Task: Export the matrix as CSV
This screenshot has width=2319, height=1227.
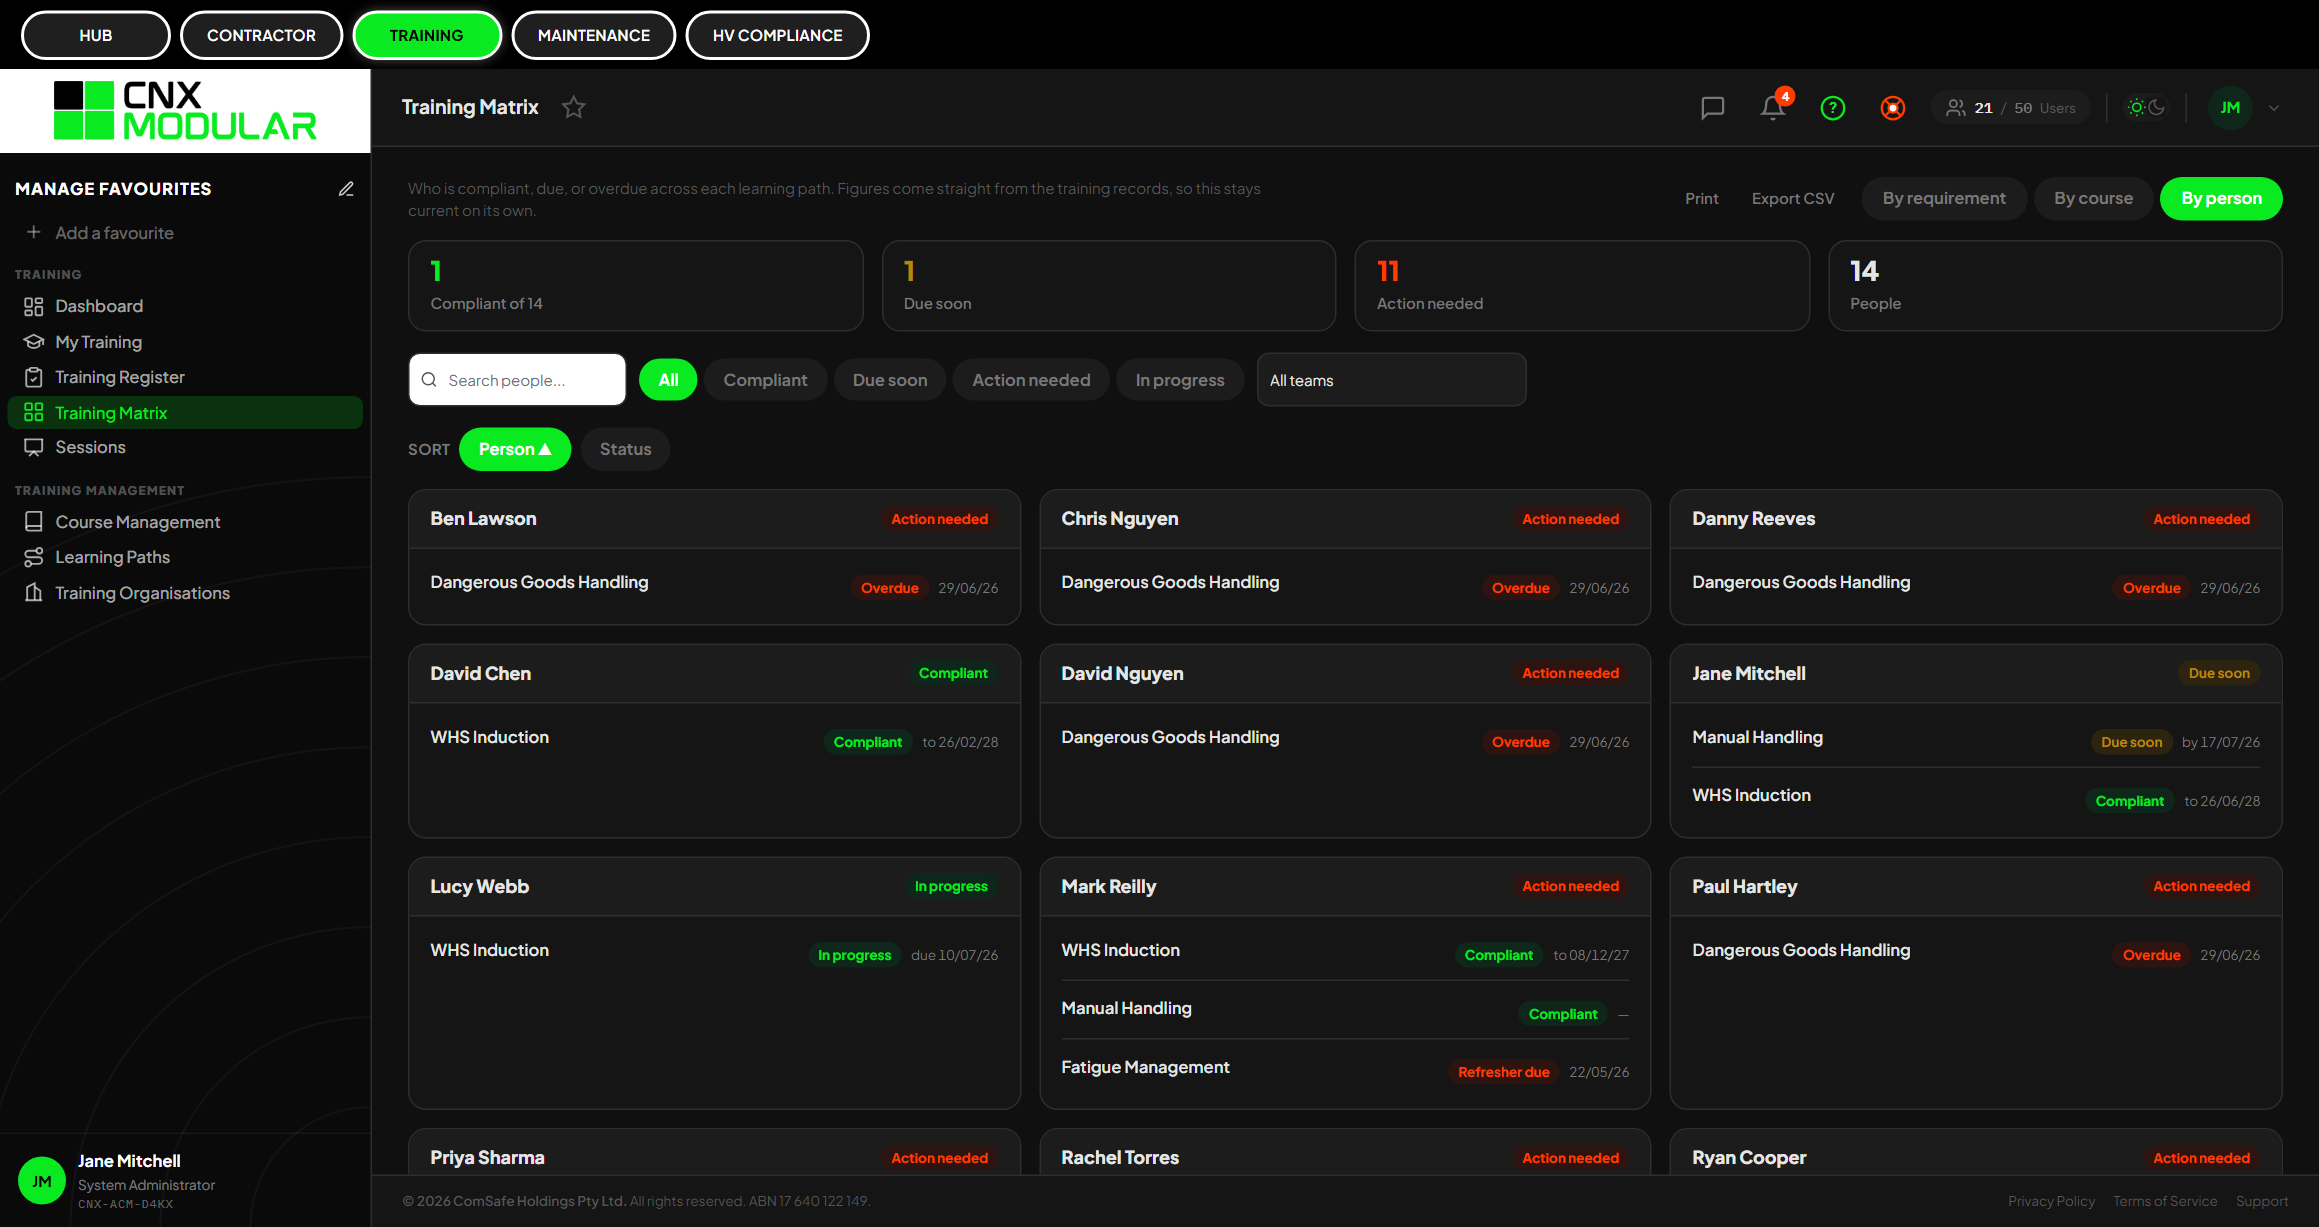Action: pyautogui.click(x=1793, y=198)
